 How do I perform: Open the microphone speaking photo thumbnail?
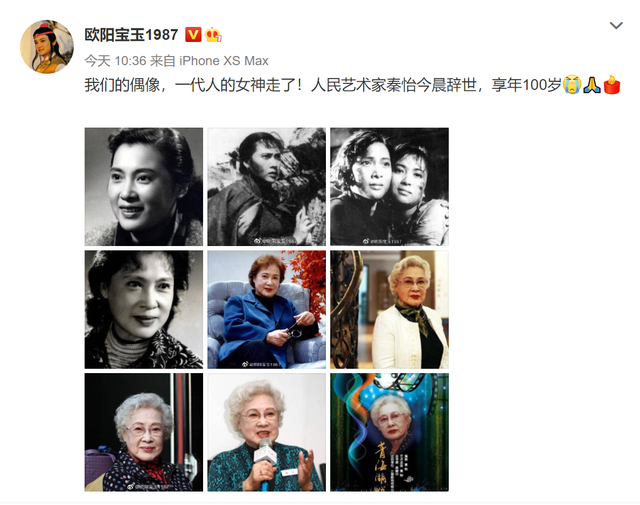pyautogui.click(x=267, y=432)
